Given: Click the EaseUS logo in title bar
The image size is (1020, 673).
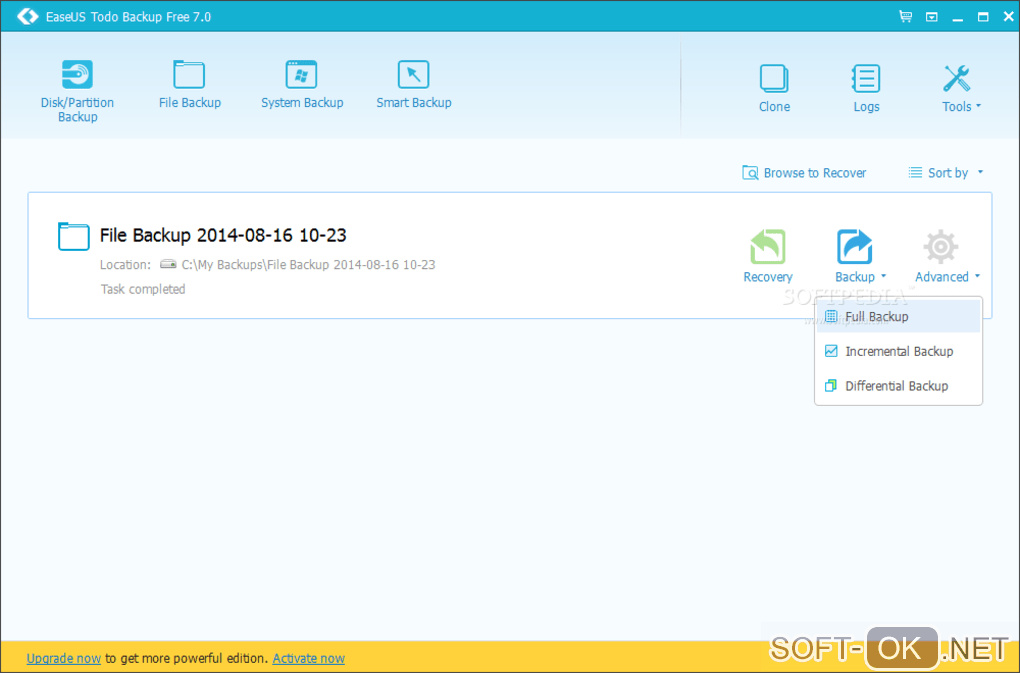Looking at the screenshot, I should [27, 16].
